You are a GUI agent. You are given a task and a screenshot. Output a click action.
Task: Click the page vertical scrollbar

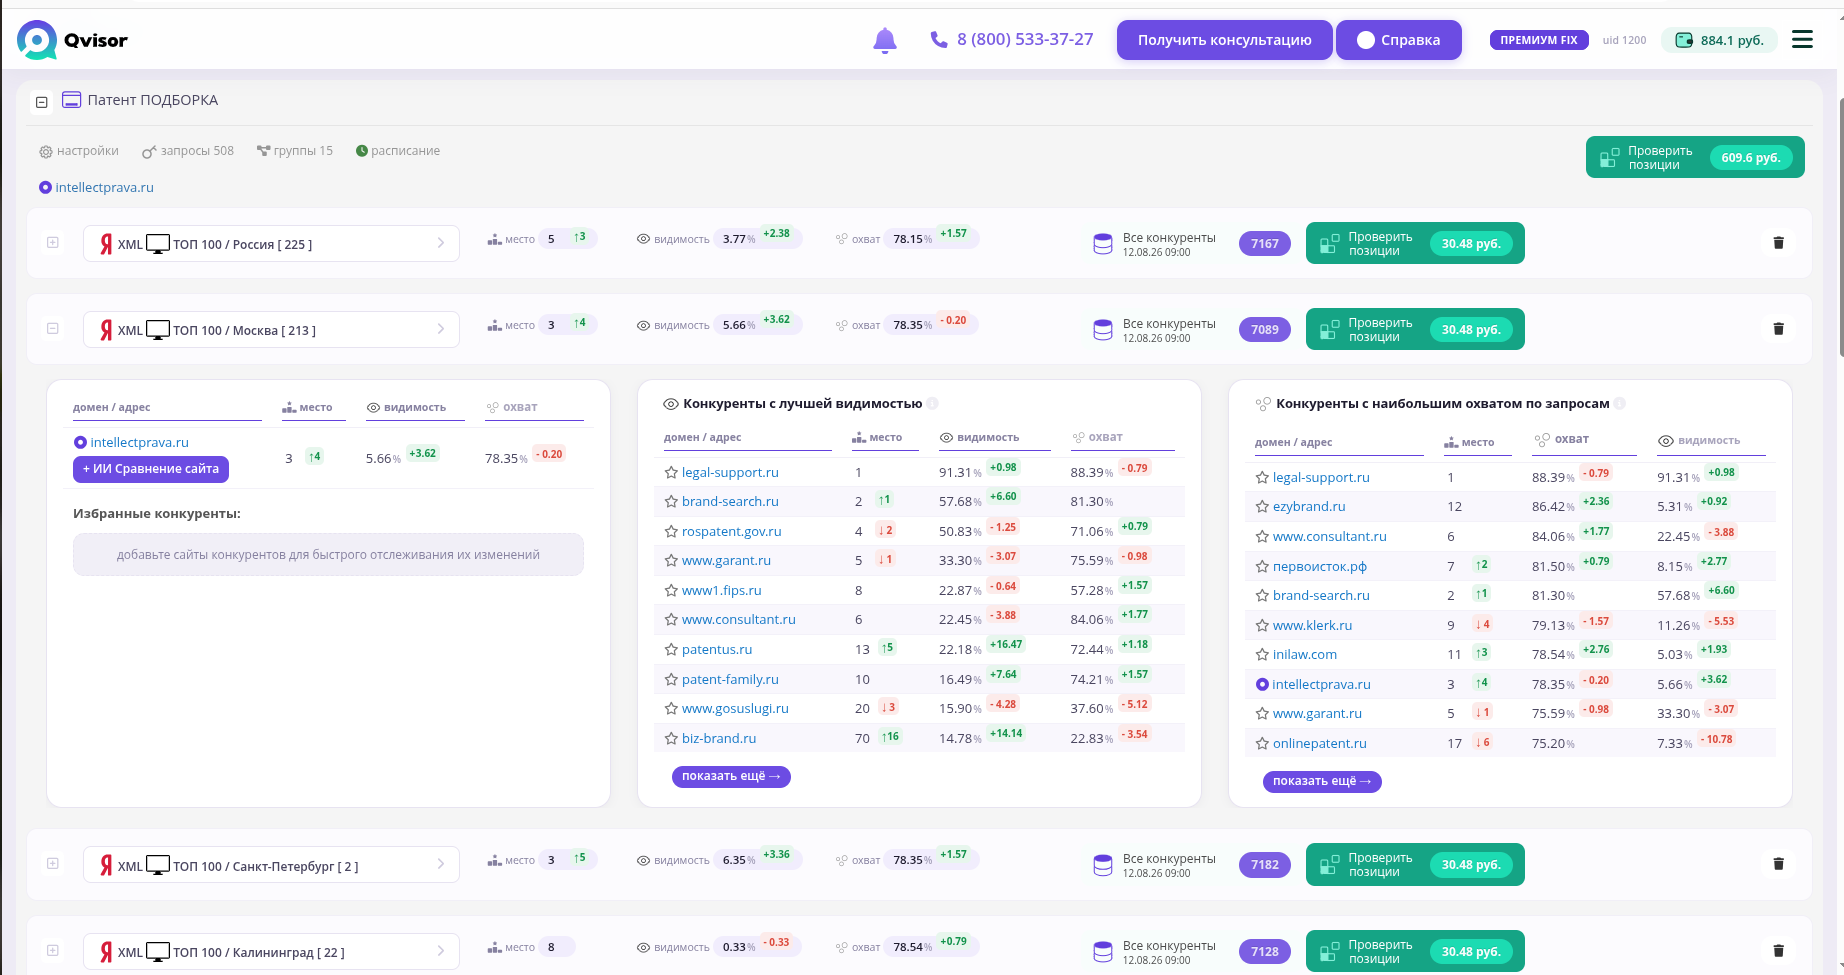pos(1840,228)
